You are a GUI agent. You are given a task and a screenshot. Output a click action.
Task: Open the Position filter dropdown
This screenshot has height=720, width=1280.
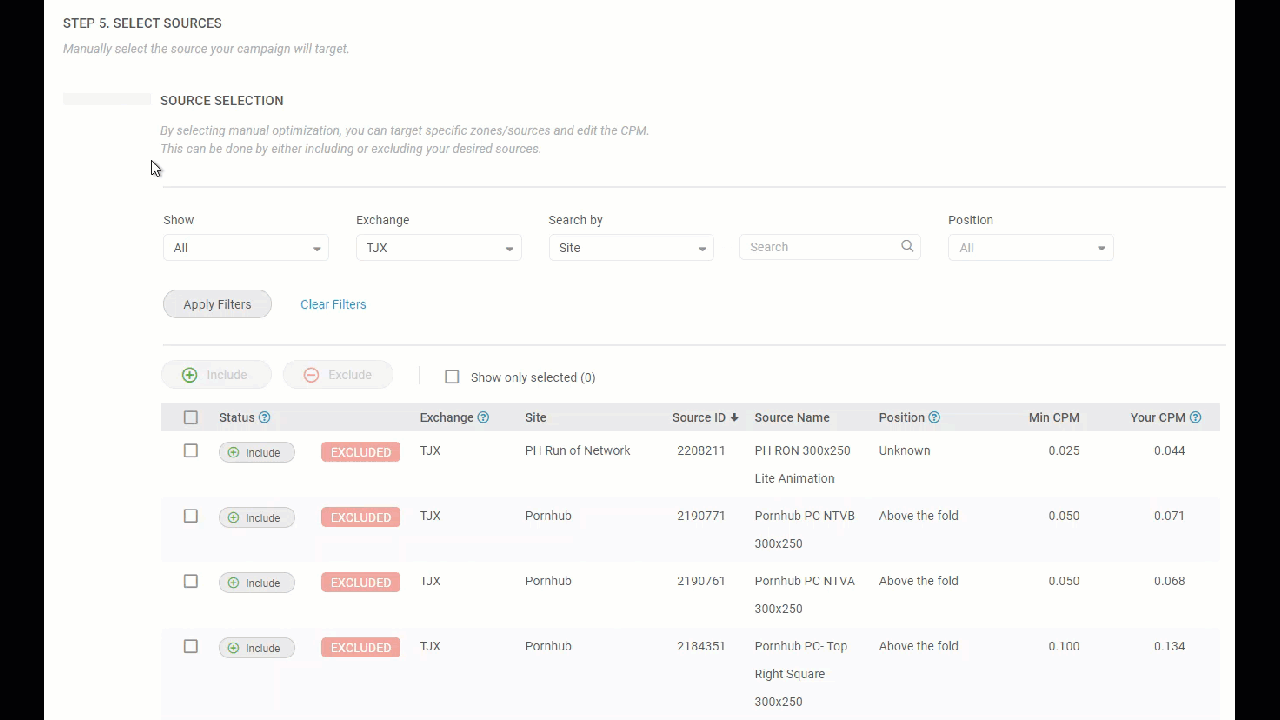tap(1030, 248)
